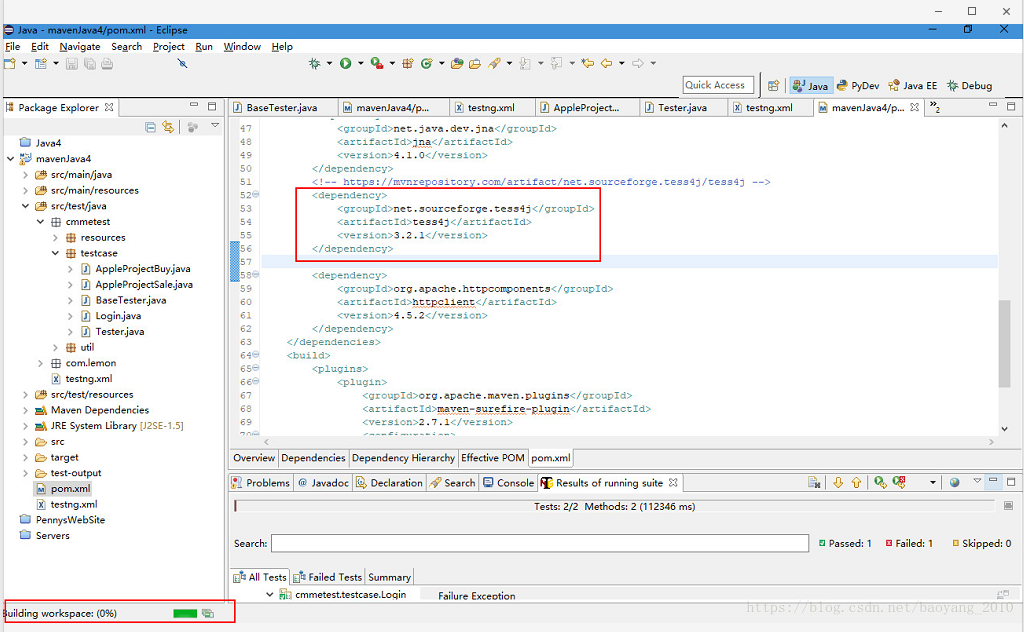Click the Forward navigation arrow icon
The image size is (1024, 632).
coord(638,63)
